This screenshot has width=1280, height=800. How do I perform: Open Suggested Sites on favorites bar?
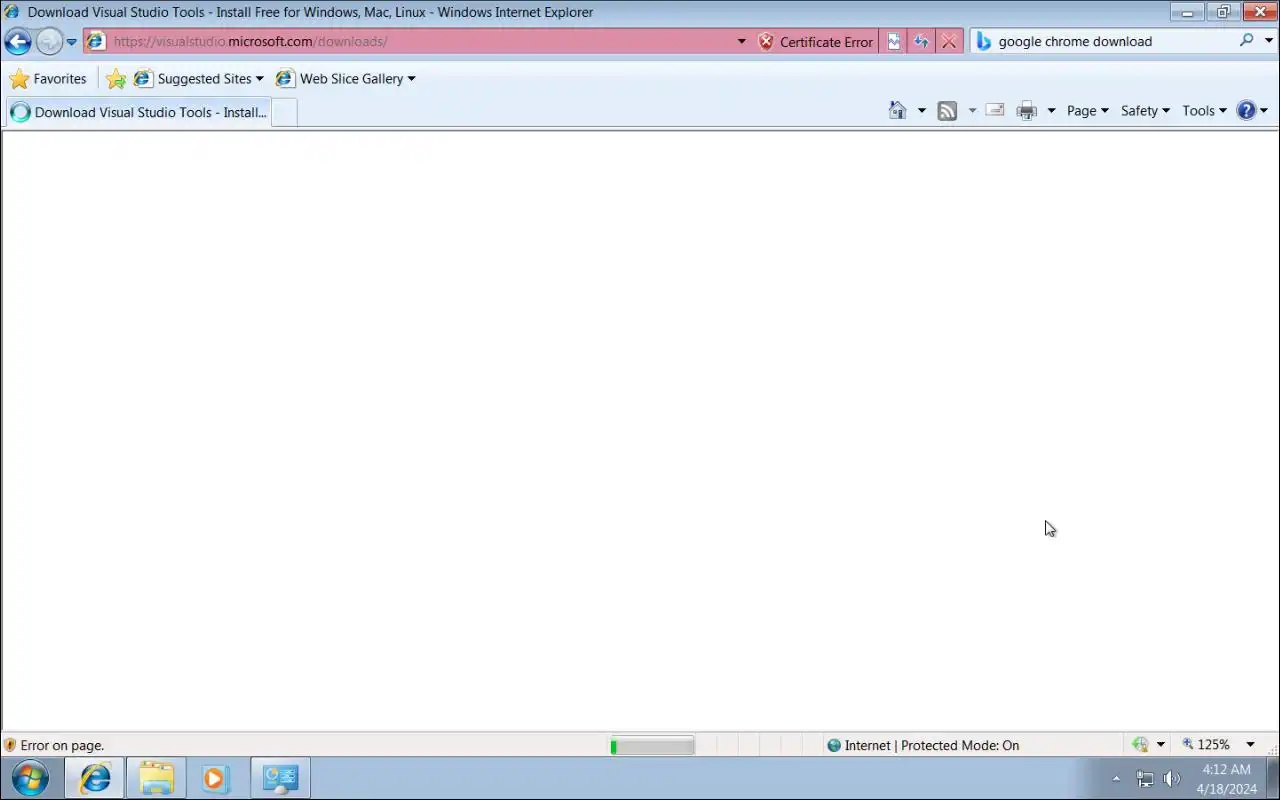198,79
